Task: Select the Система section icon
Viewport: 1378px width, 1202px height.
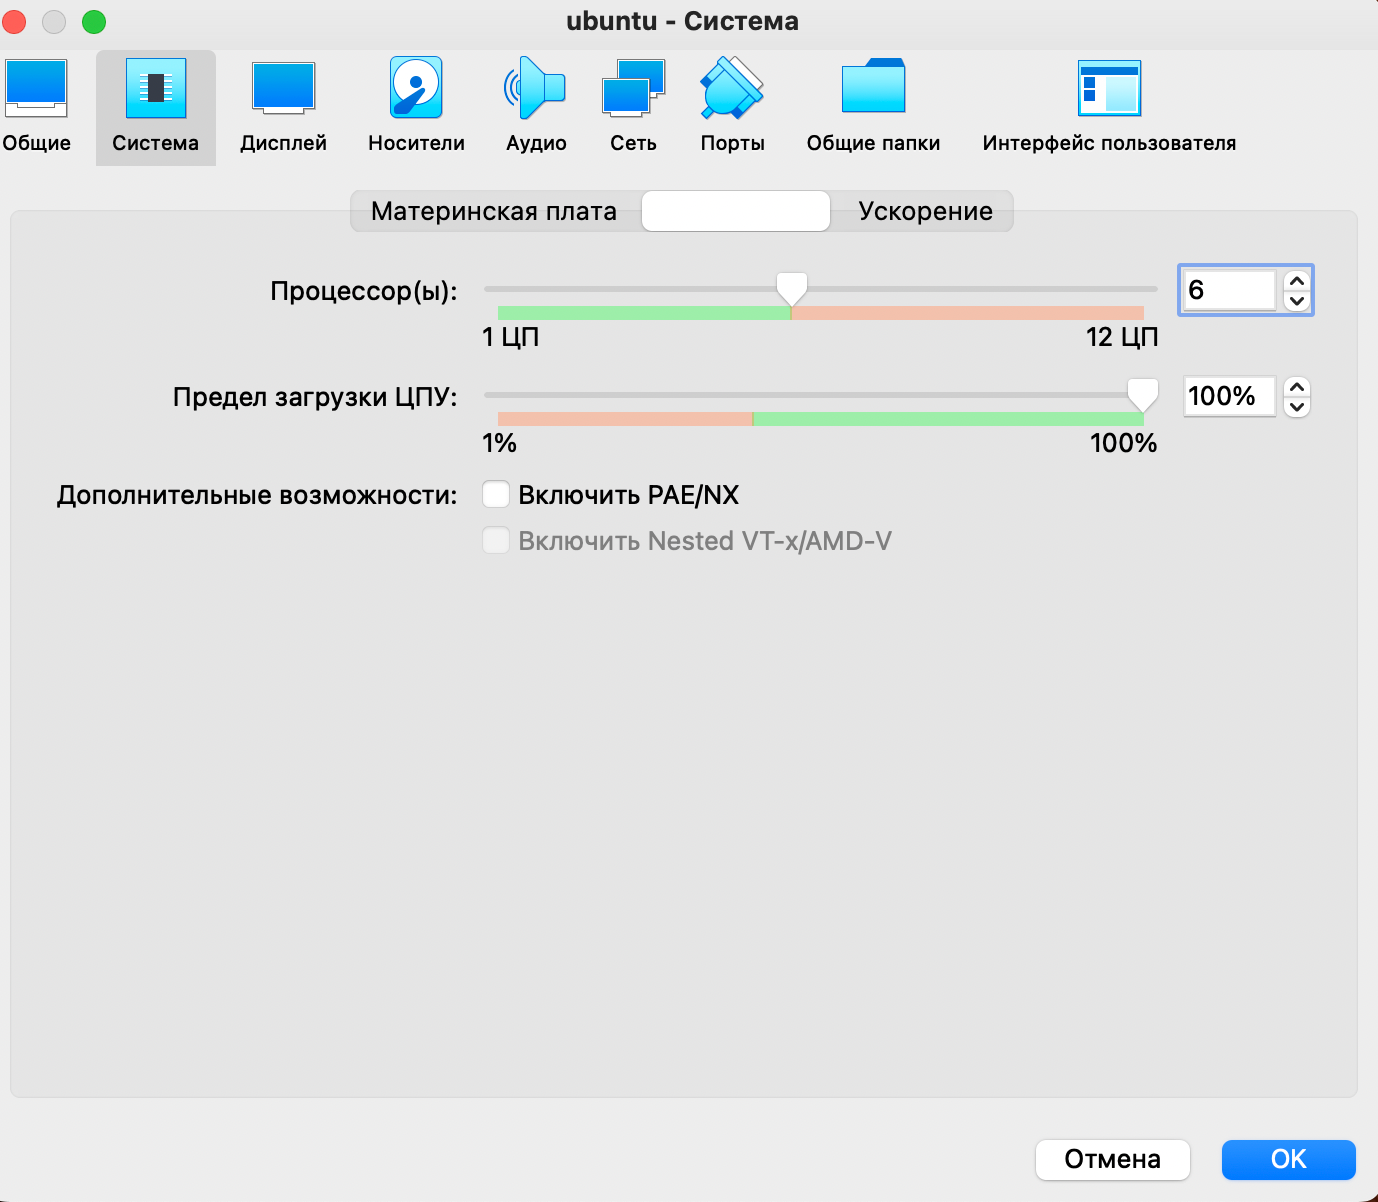Action: click(156, 90)
